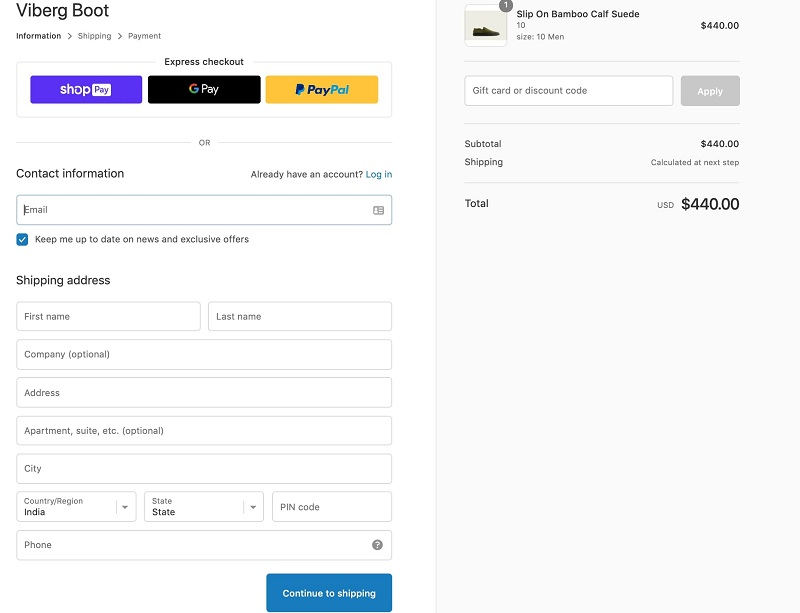Select the Last name input field
Image resolution: width=800 pixels, height=613 pixels.
click(x=300, y=317)
